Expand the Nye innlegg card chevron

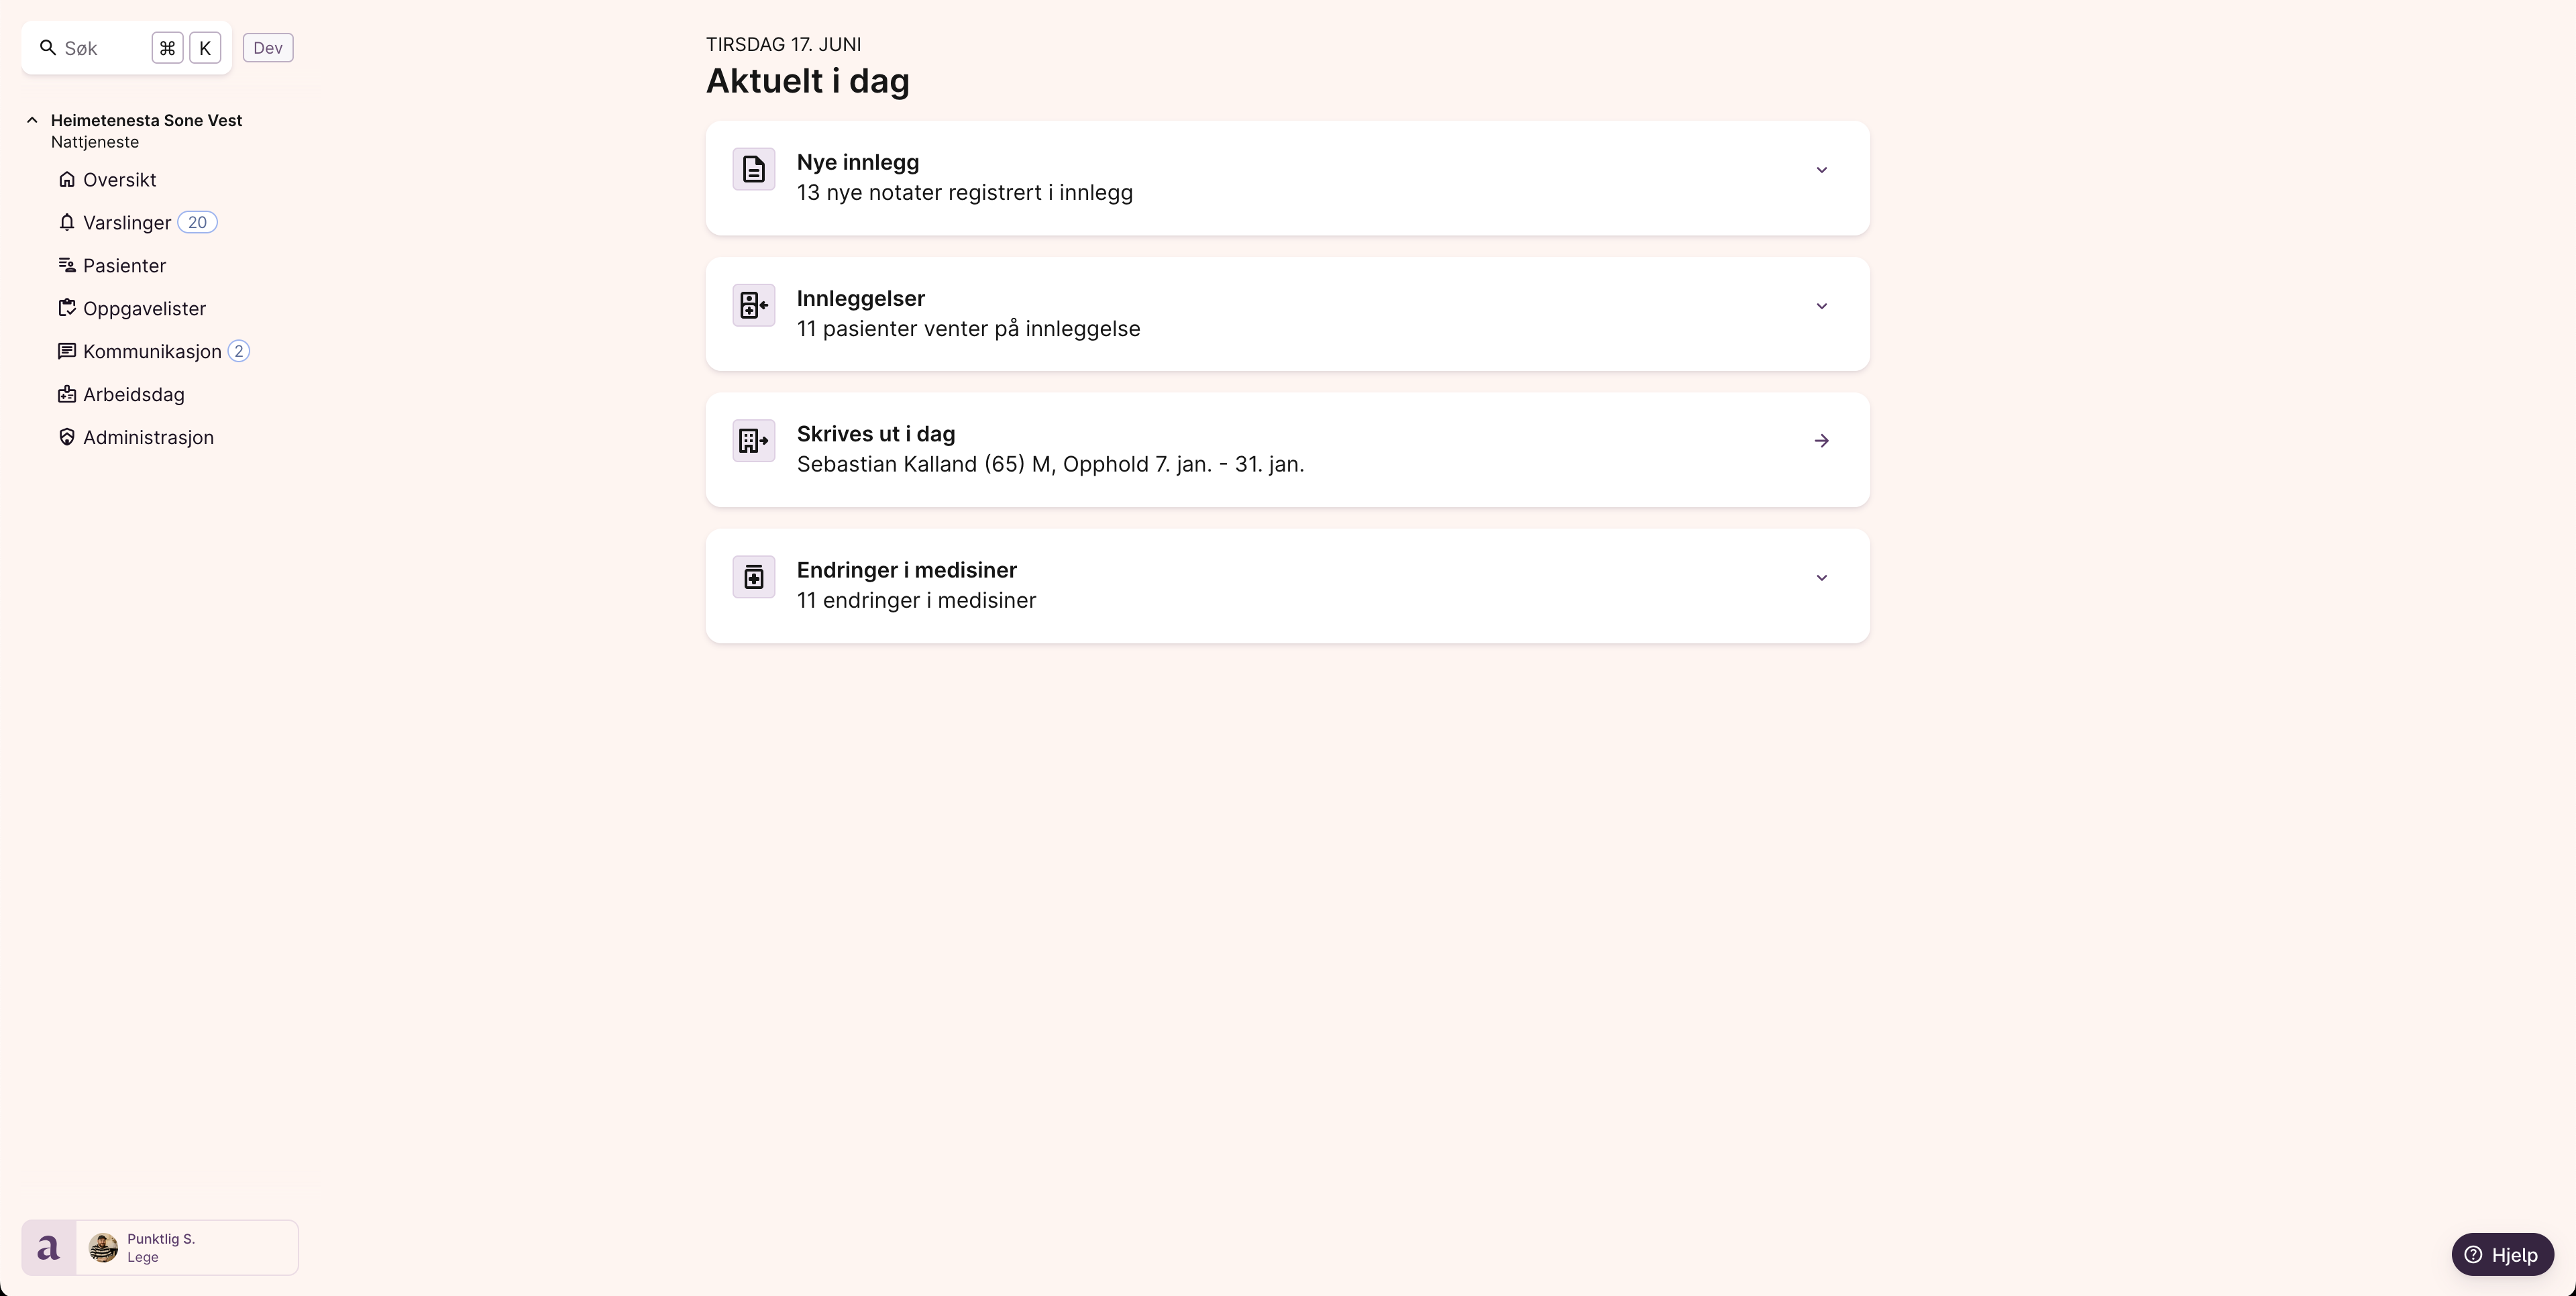(1821, 170)
